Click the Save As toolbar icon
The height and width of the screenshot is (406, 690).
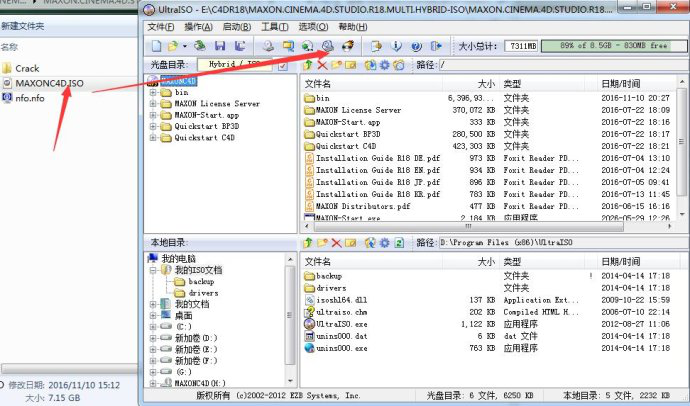tap(240, 46)
